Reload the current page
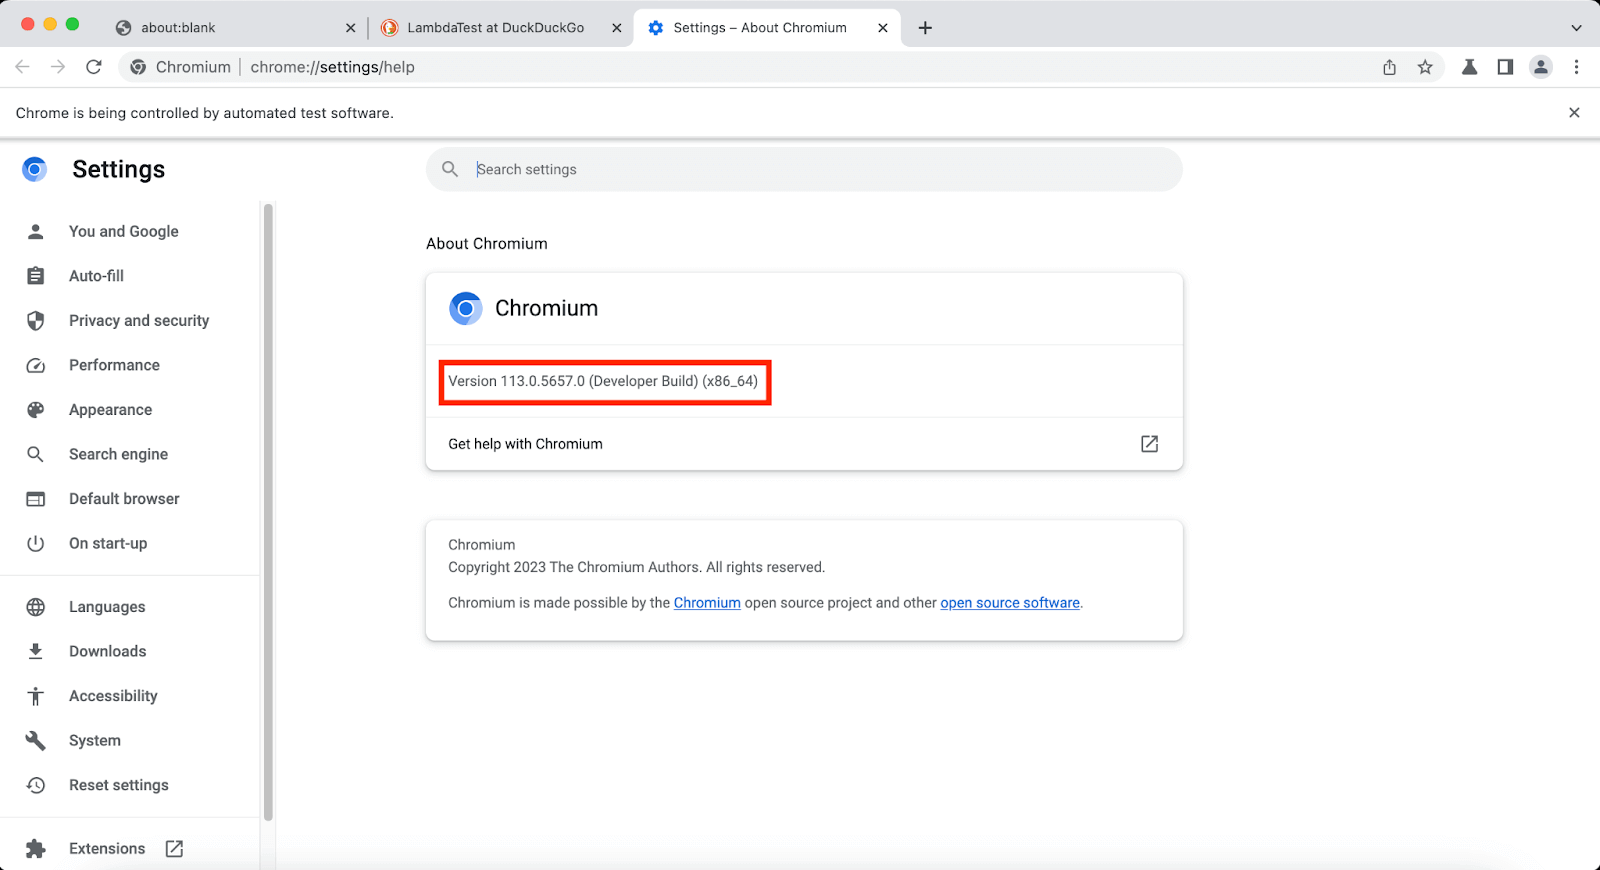1600x870 pixels. coord(94,67)
